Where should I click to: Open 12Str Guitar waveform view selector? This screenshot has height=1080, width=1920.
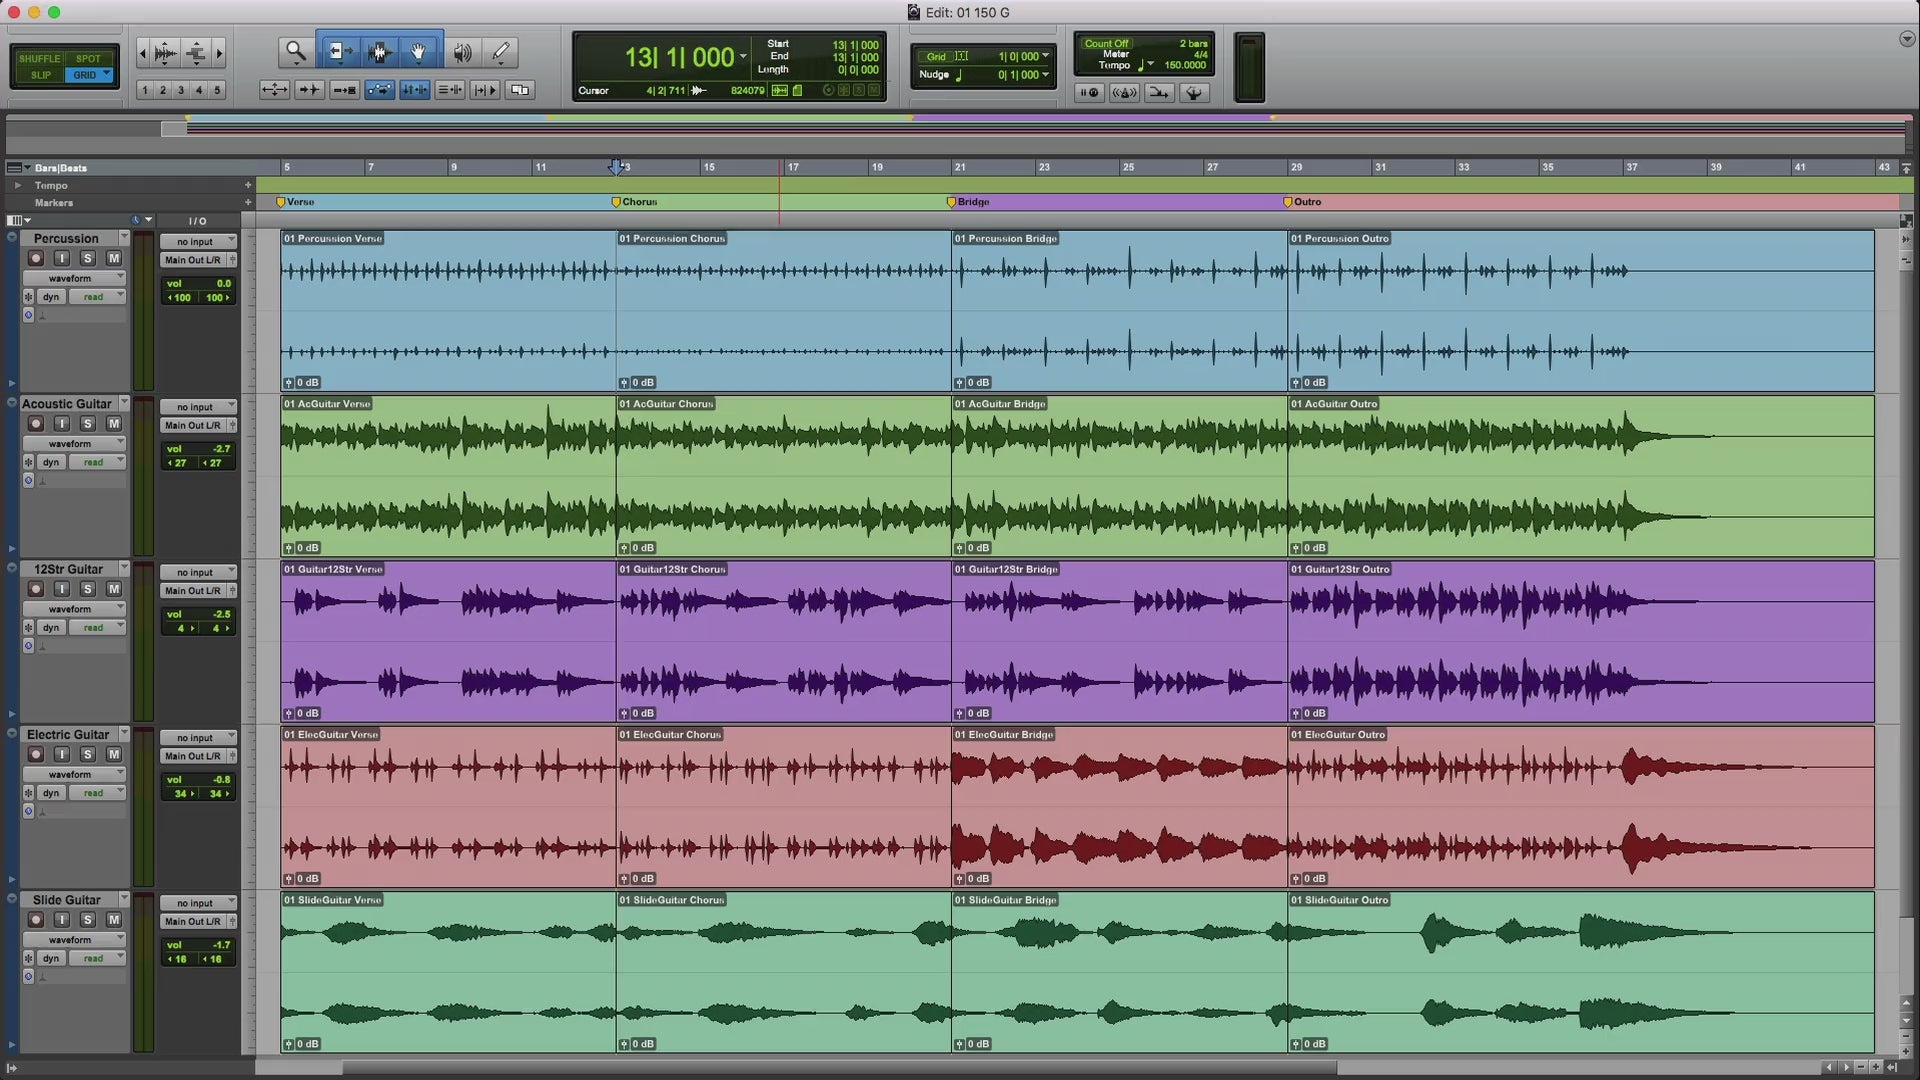[x=74, y=609]
